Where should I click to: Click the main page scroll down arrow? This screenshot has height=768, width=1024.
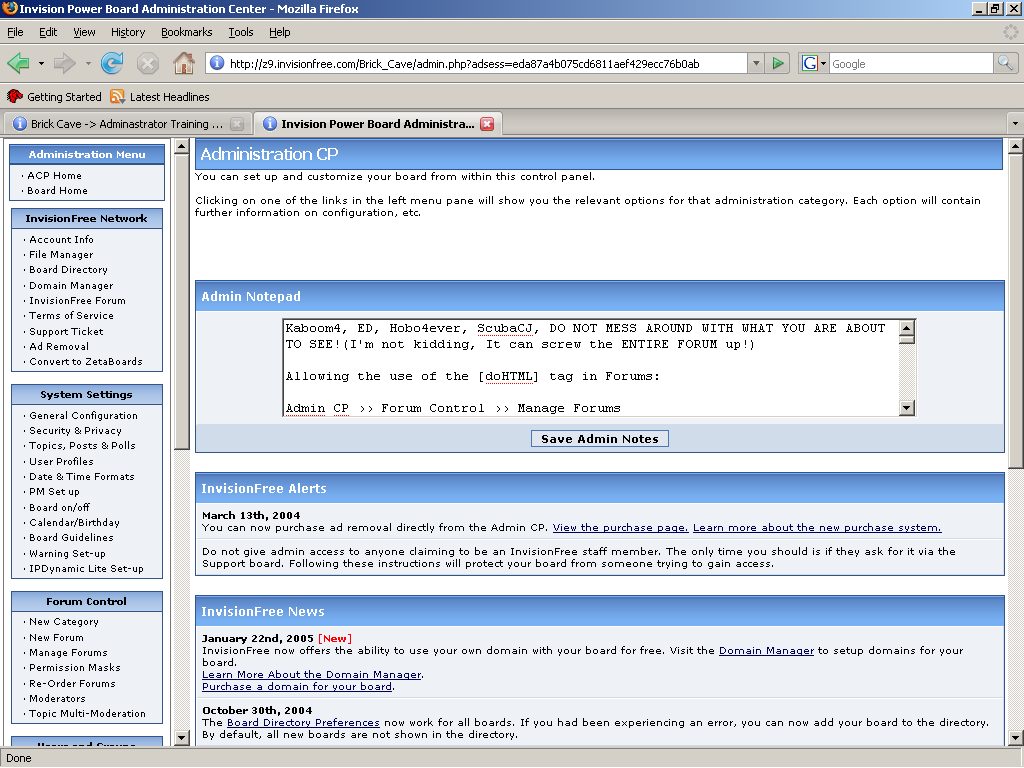click(1016, 739)
